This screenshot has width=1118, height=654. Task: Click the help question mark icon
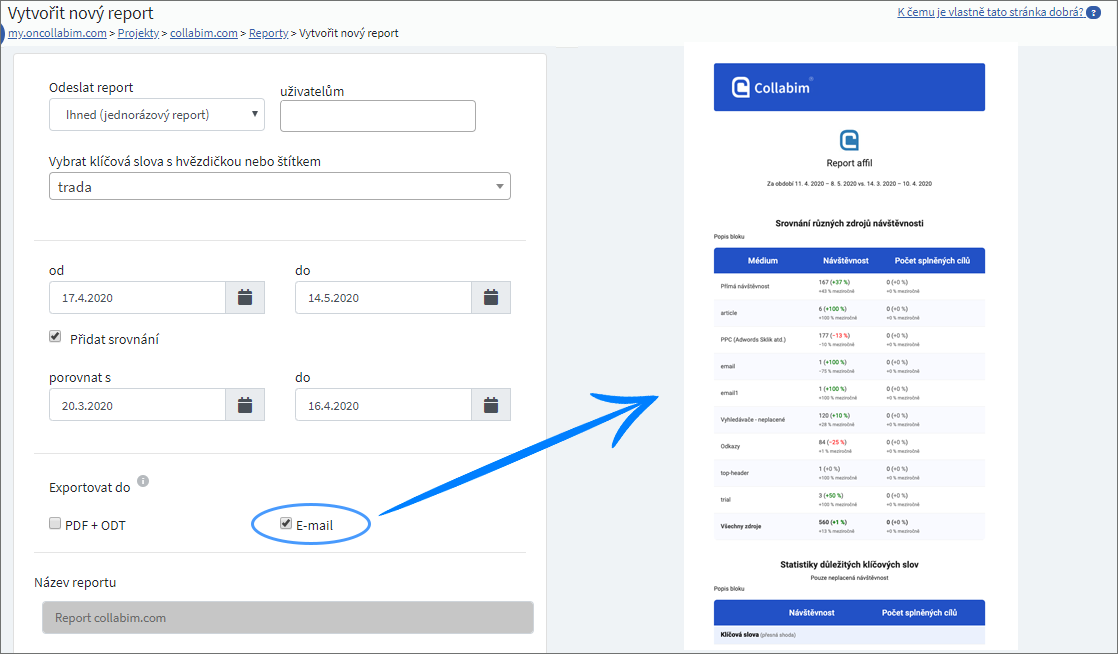pos(1093,13)
